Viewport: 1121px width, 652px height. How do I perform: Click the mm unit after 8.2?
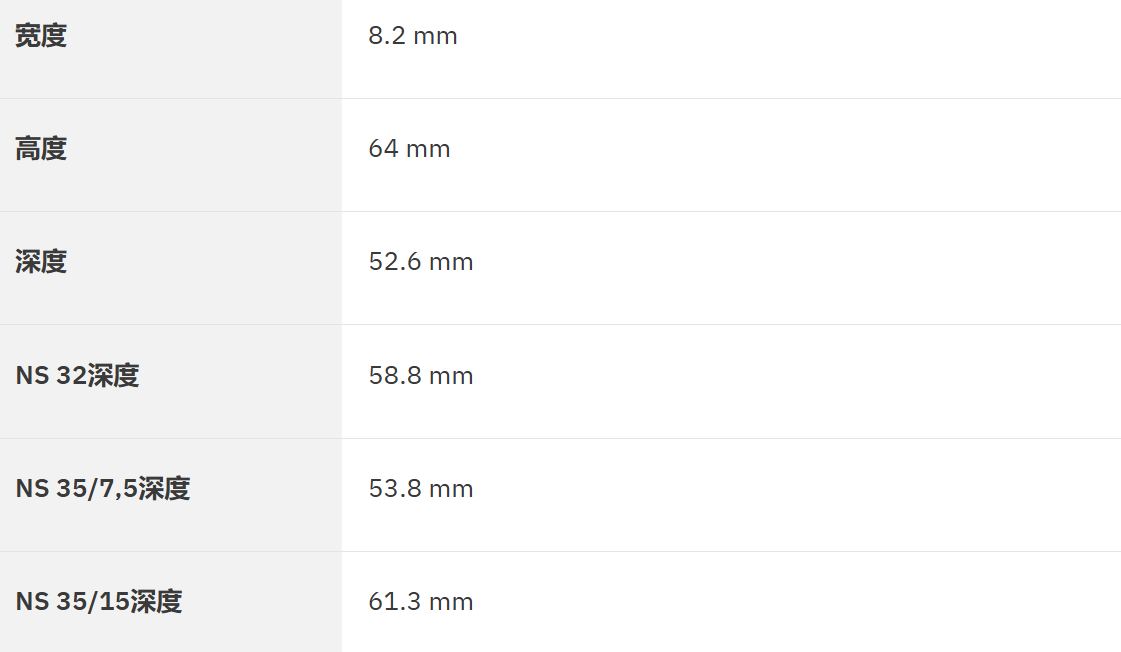(436, 37)
